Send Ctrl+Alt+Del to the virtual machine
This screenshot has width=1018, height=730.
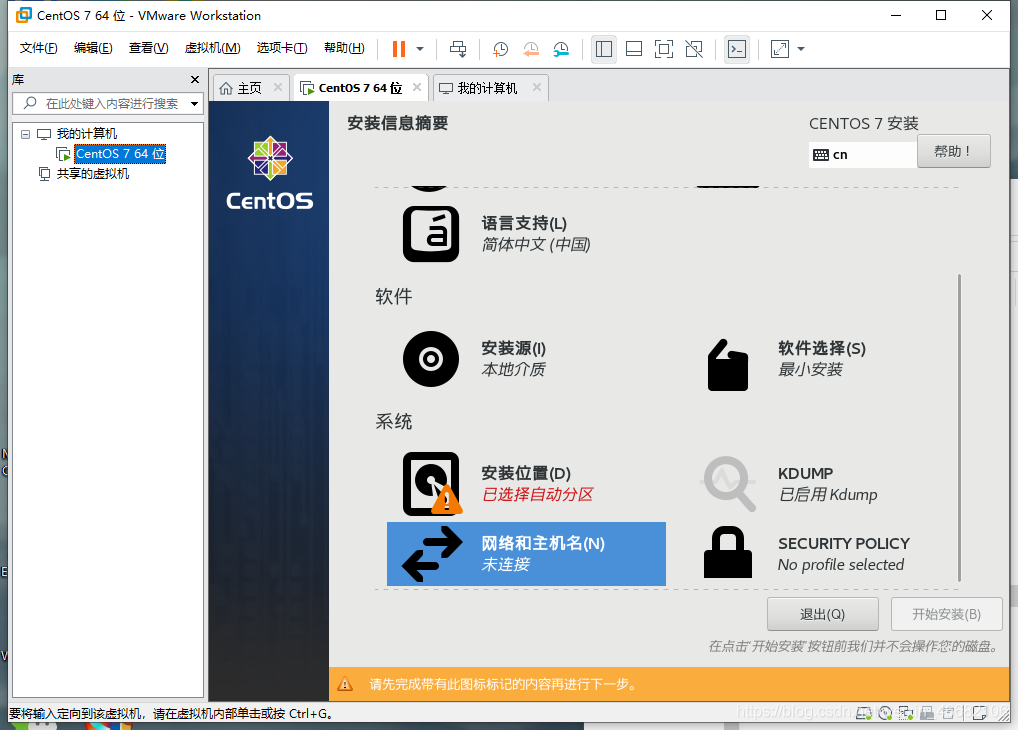(x=458, y=49)
